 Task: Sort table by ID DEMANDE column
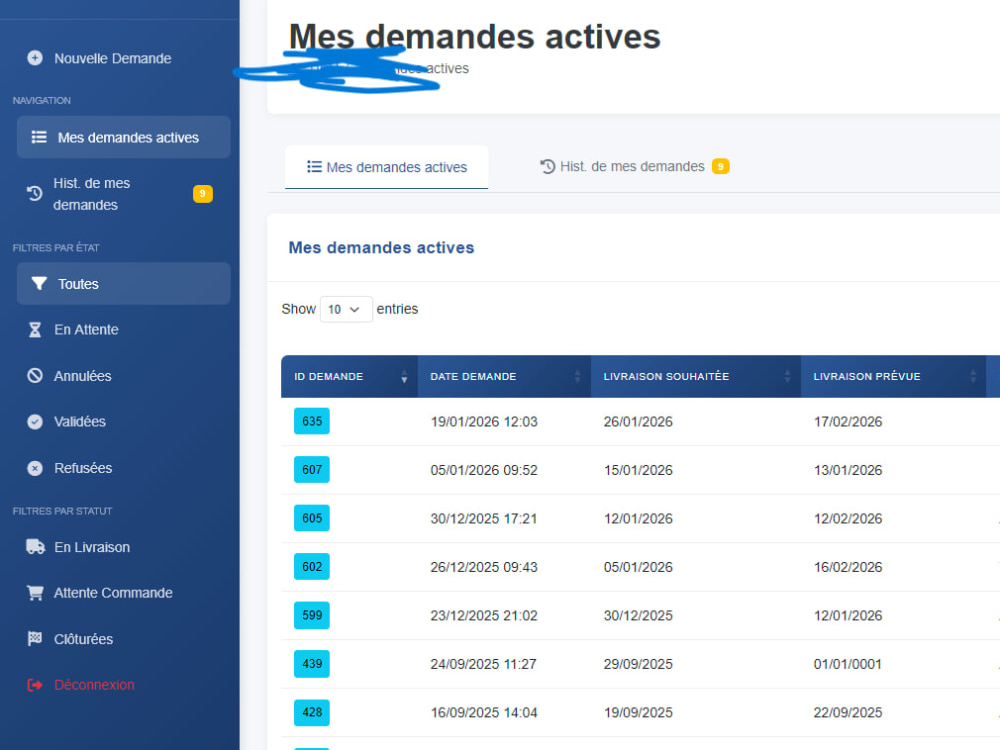(x=349, y=376)
